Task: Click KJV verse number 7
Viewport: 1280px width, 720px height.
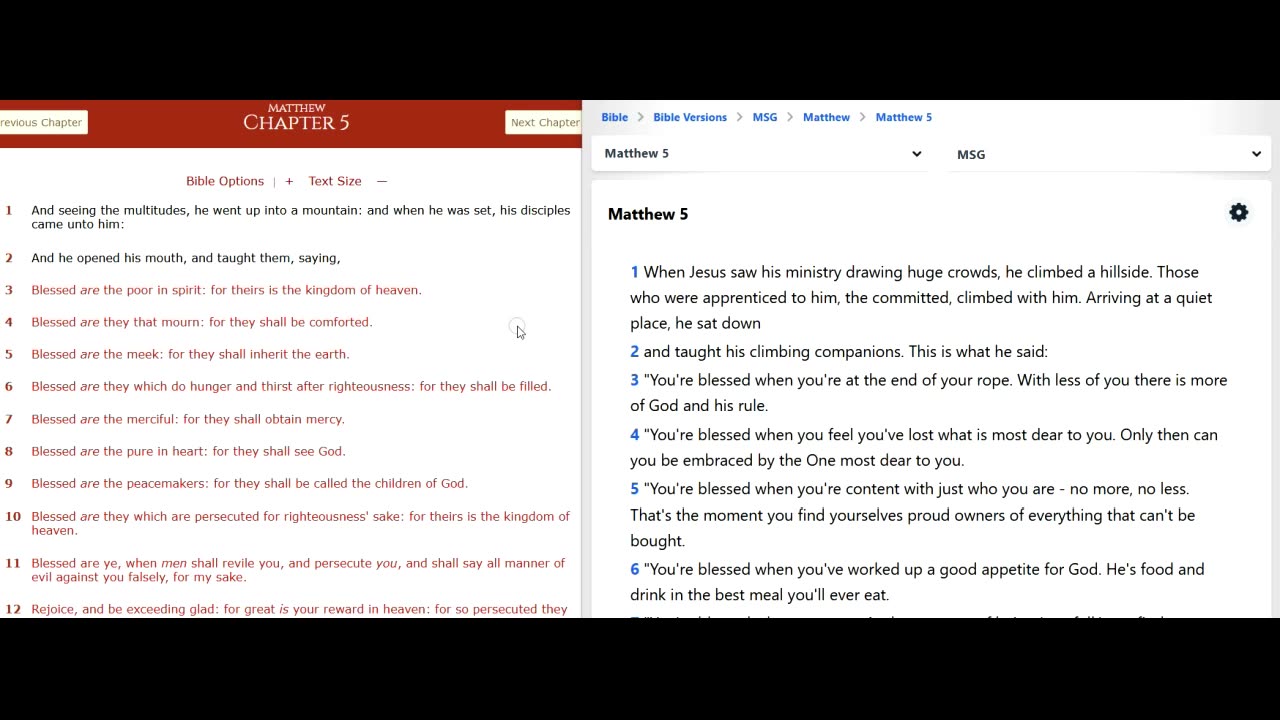Action: (9, 419)
